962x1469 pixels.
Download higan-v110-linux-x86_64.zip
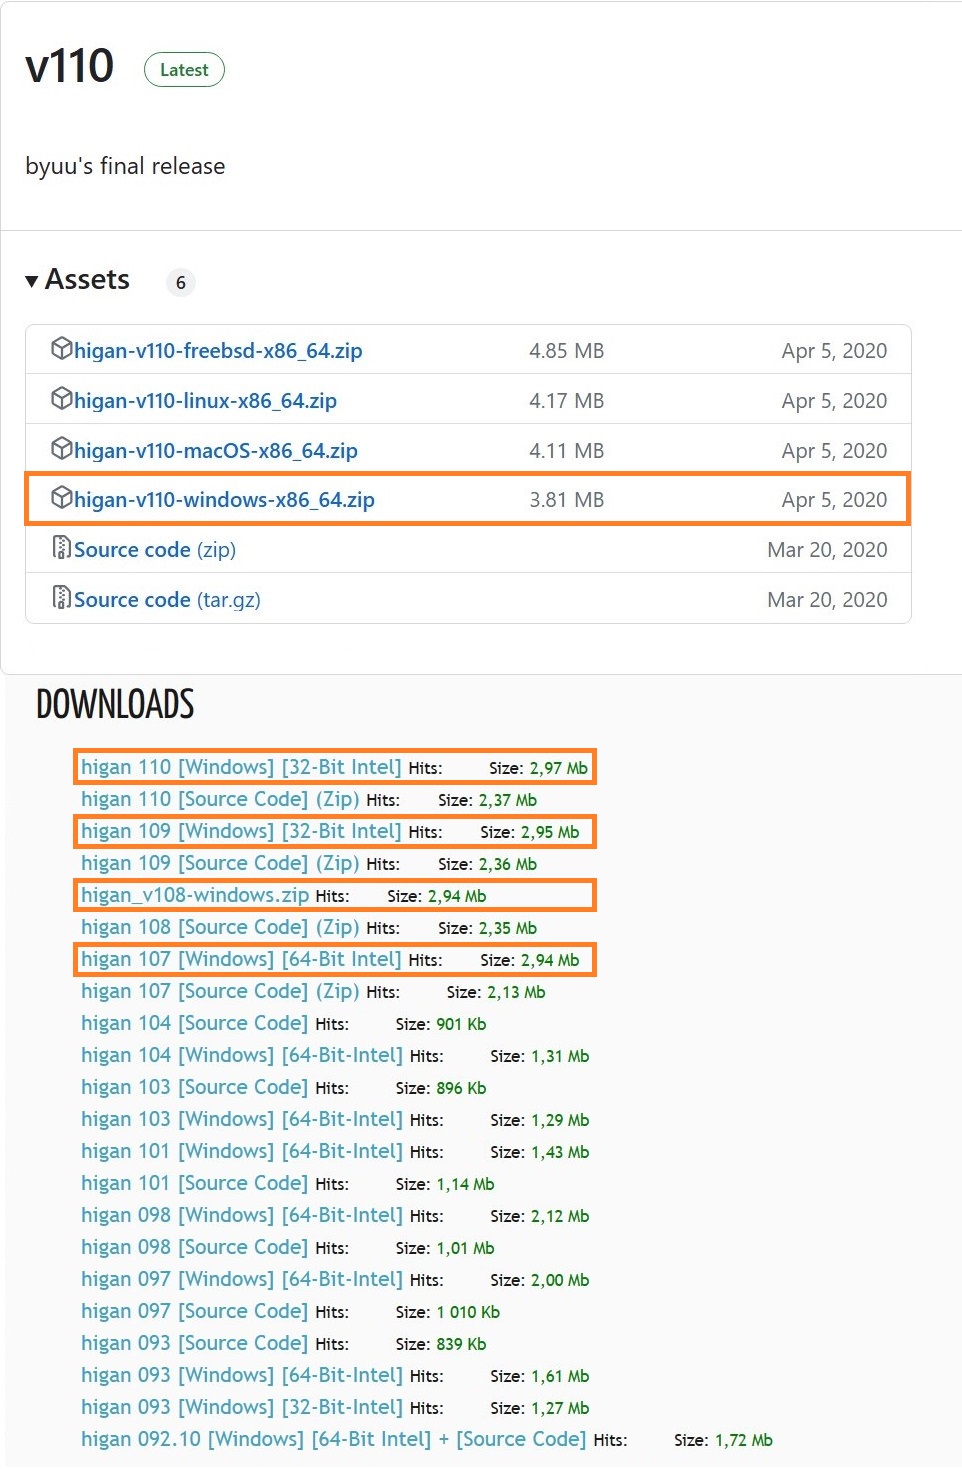click(205, 401)
